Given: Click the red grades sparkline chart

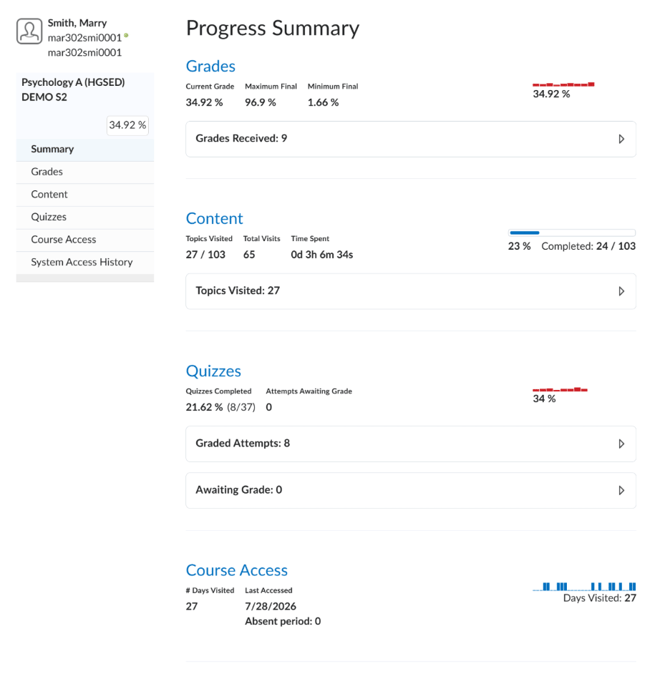Looking at the screenshot, I should pos(563,84).
